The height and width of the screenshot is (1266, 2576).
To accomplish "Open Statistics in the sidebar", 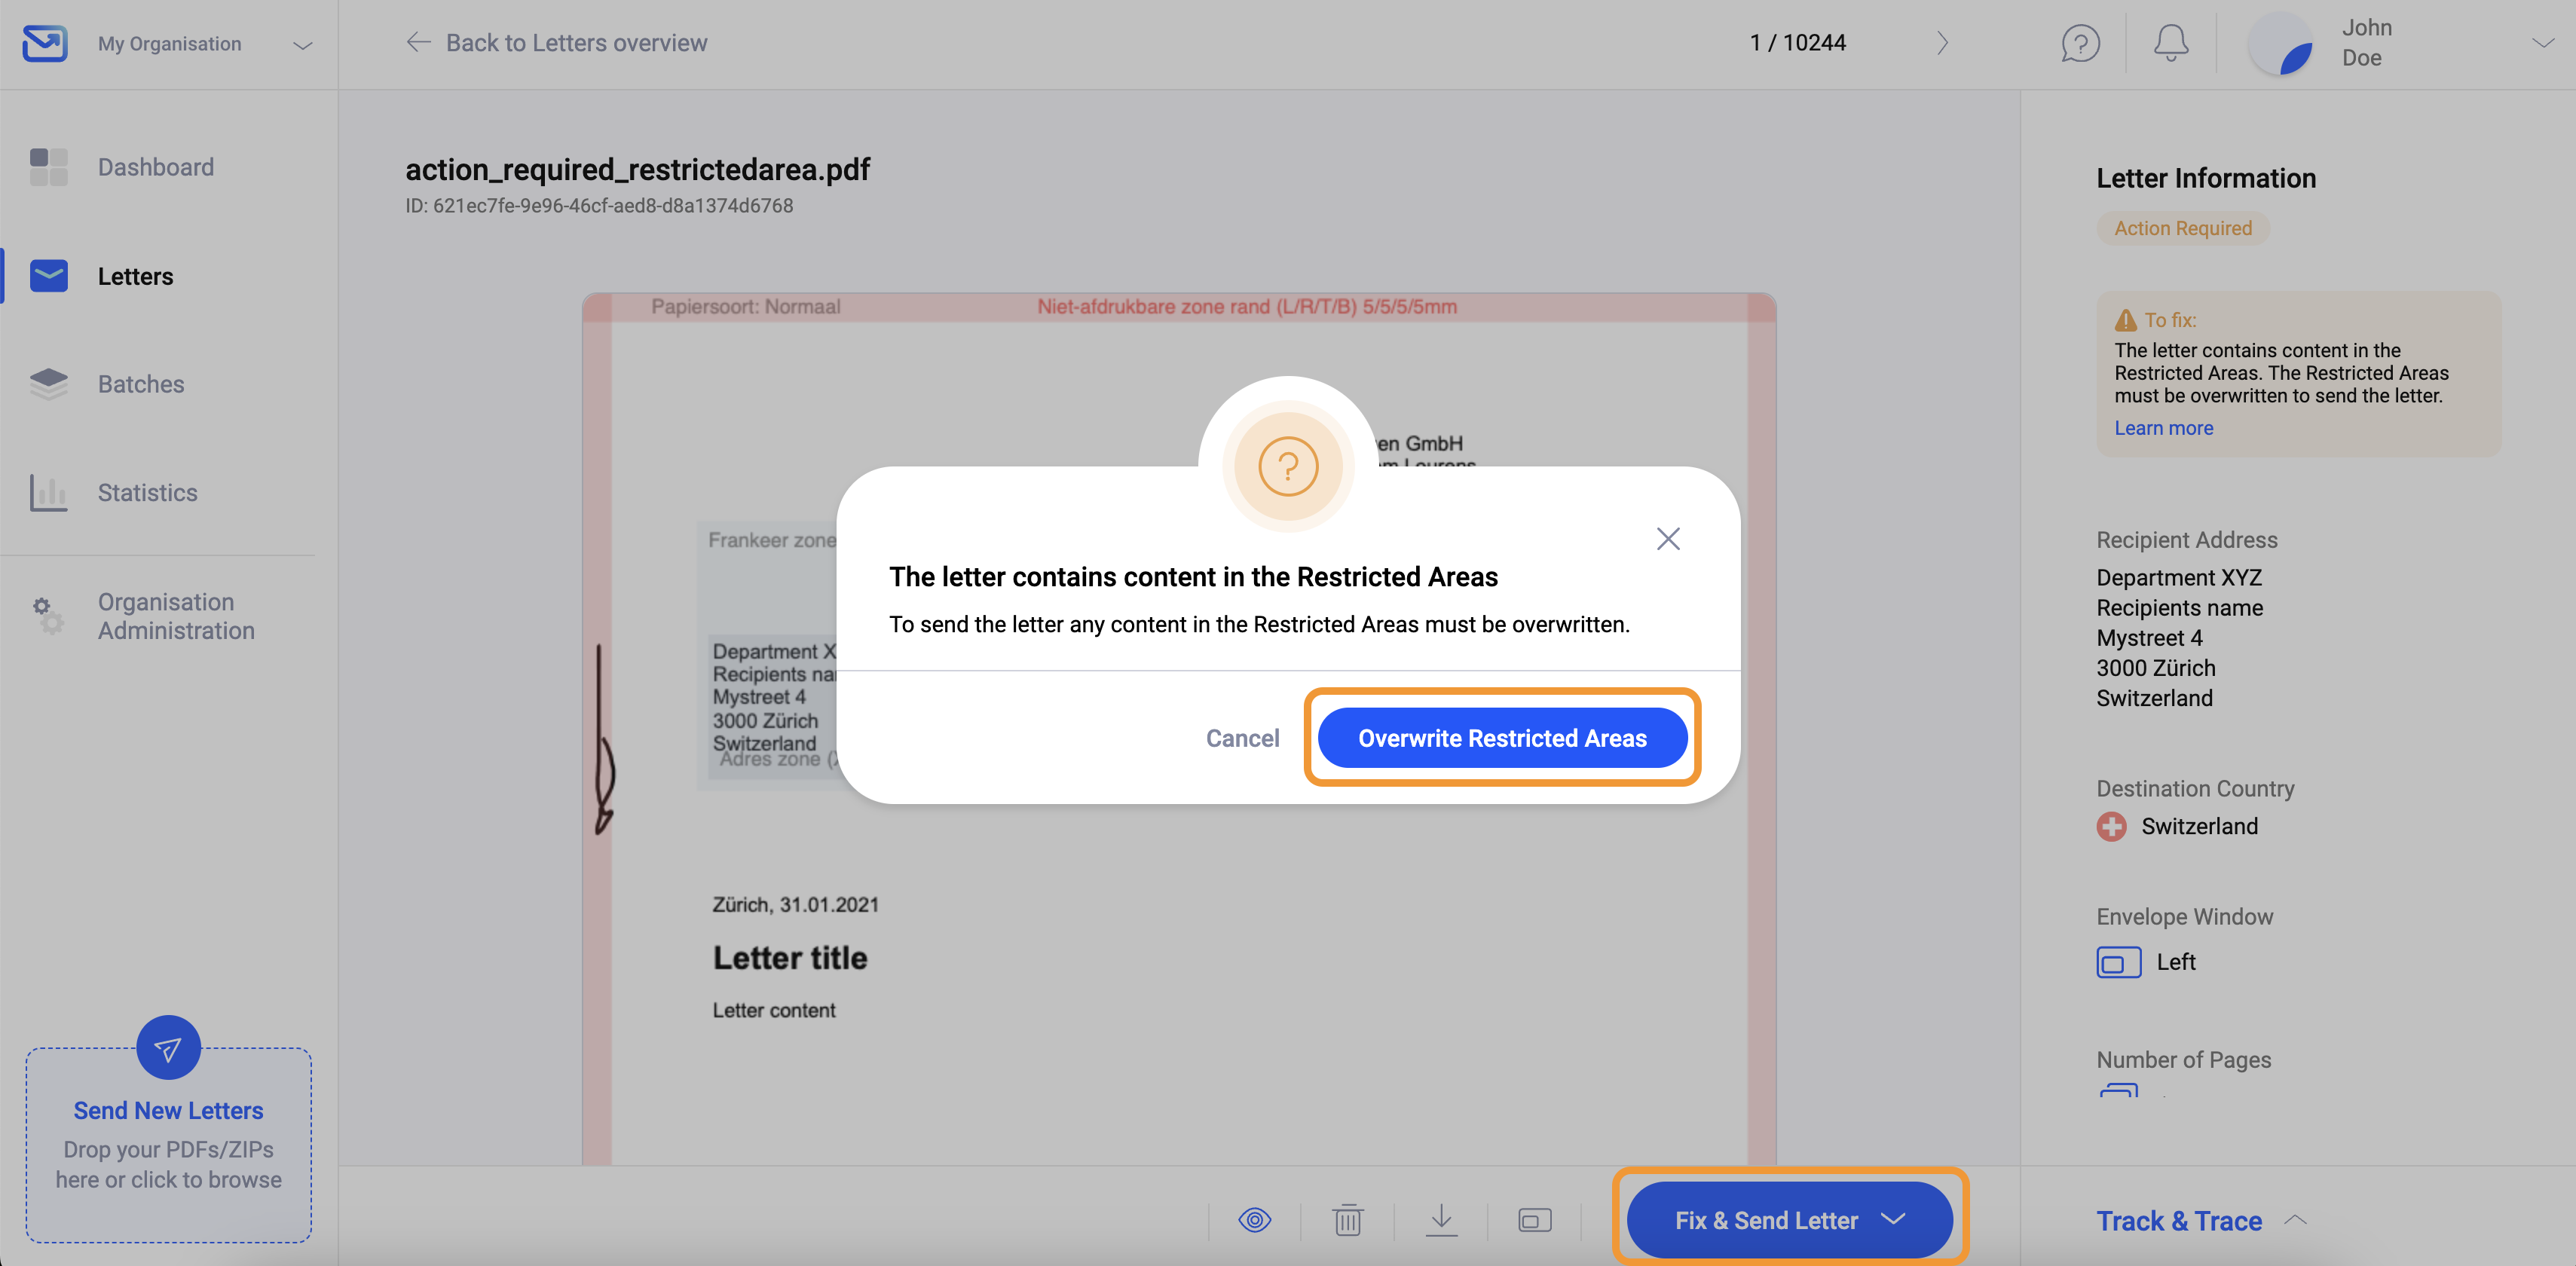I will (x=147, y=493).
